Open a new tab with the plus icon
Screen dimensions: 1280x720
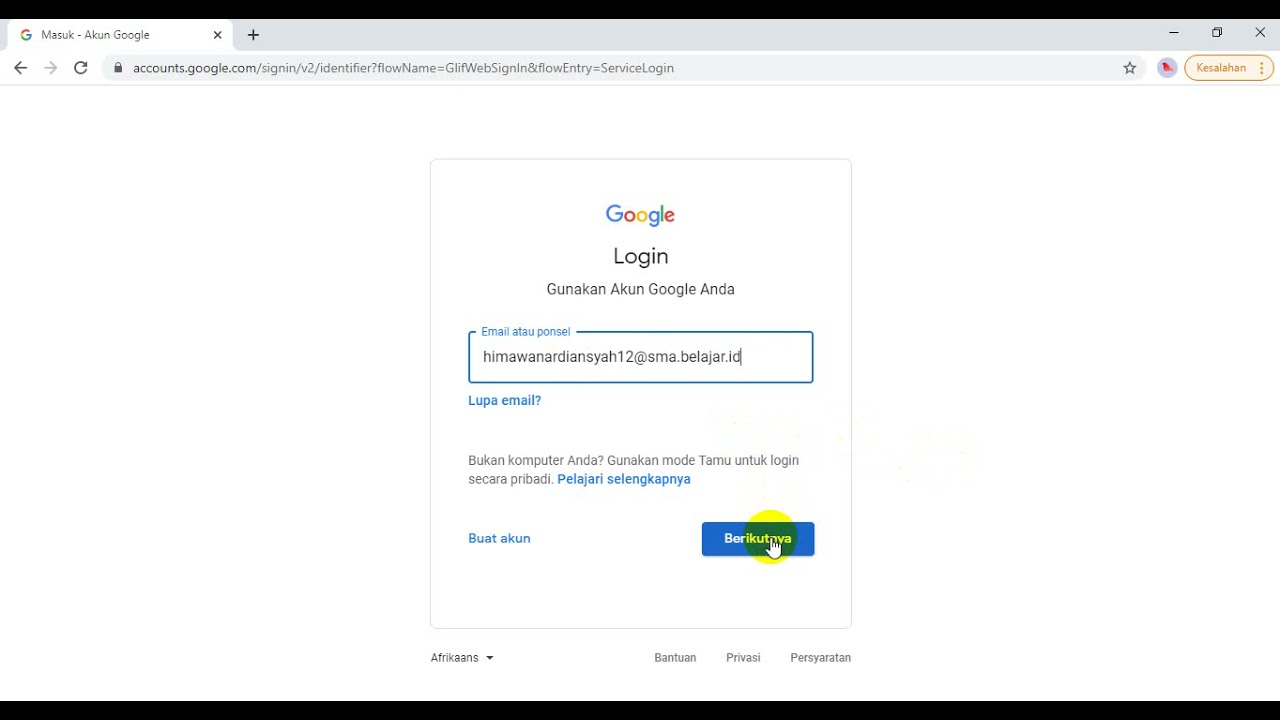pyautogui.click(x=253, y=35)
